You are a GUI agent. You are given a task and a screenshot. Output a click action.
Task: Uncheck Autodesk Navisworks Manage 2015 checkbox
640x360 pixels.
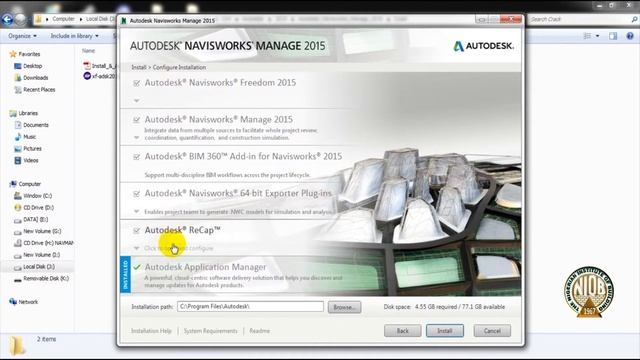[x=136, y=120]
